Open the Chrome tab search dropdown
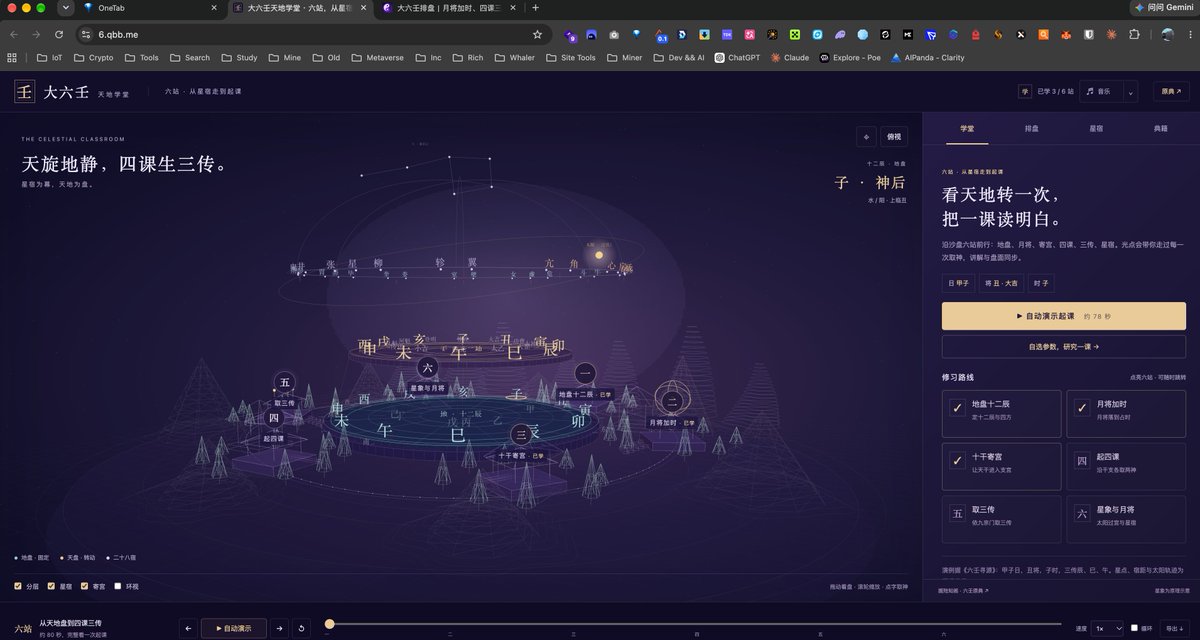Screen dimensions: 1200x640 point(66,8)
